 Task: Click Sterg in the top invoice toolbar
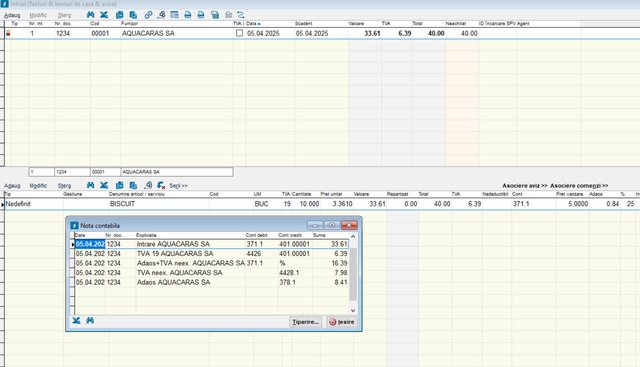point(64,15)
